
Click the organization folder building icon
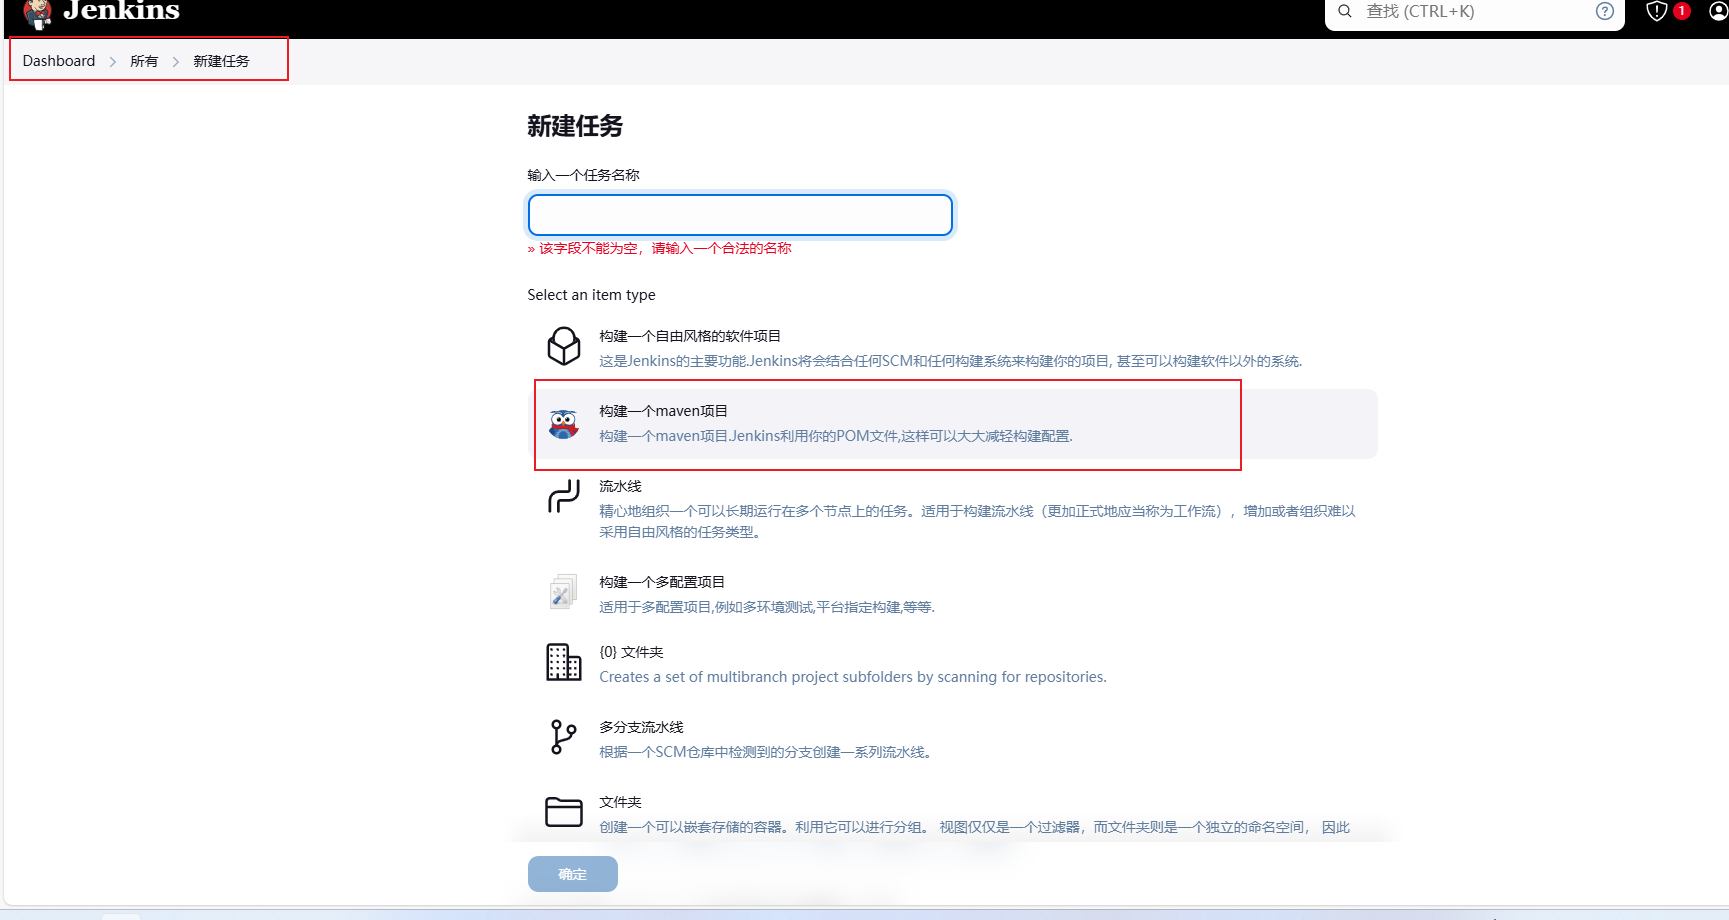[x=564, y=662]
